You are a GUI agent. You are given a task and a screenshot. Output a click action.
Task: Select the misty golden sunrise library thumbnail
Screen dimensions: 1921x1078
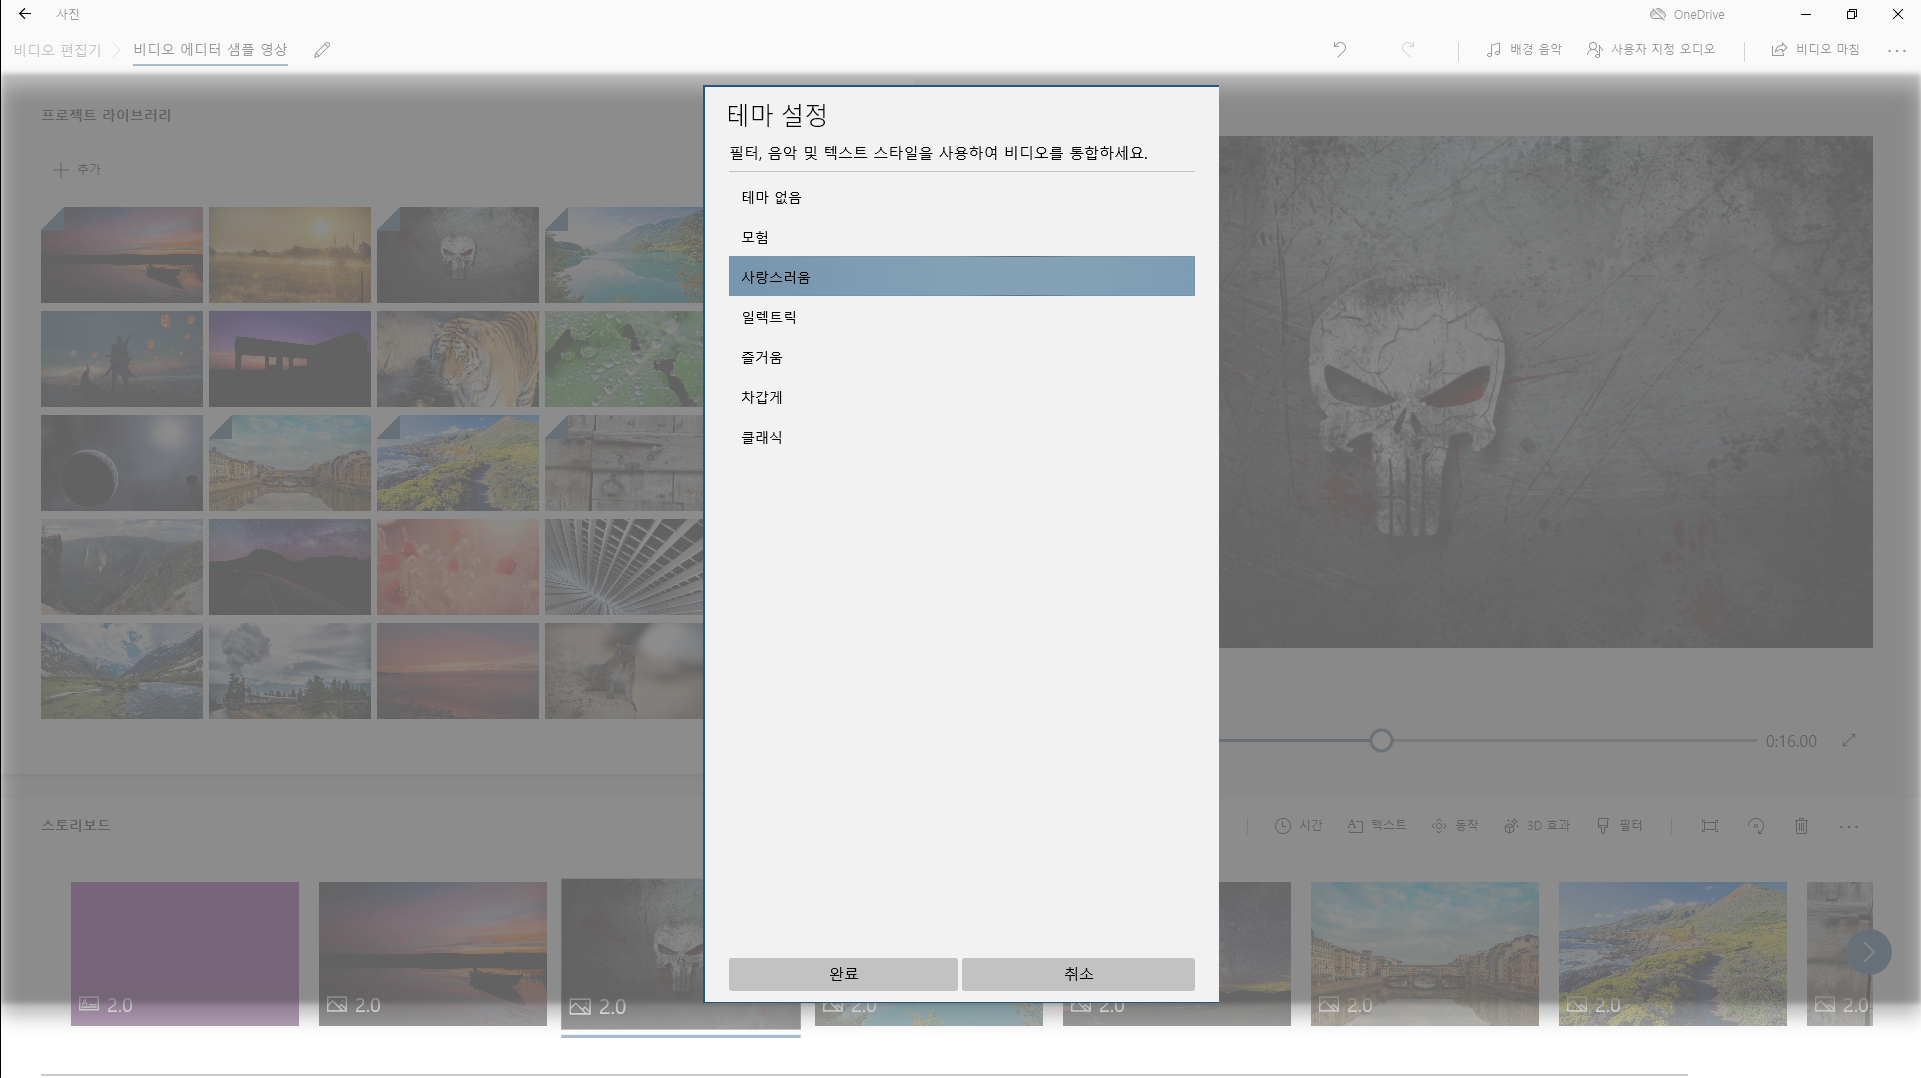point(290,255)
